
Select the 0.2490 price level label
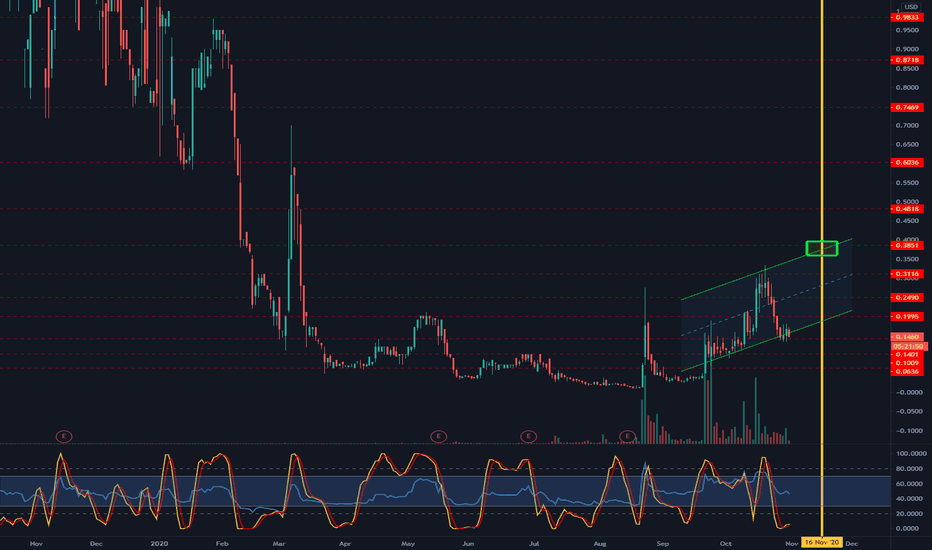coord(907,297)
